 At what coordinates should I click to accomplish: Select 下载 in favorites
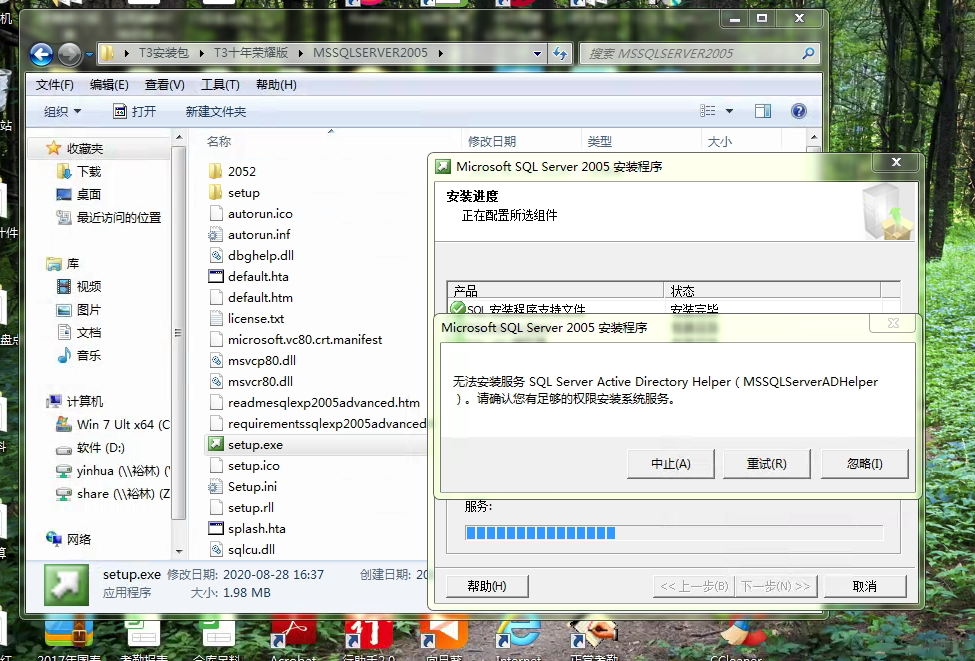tap(89, 172)
